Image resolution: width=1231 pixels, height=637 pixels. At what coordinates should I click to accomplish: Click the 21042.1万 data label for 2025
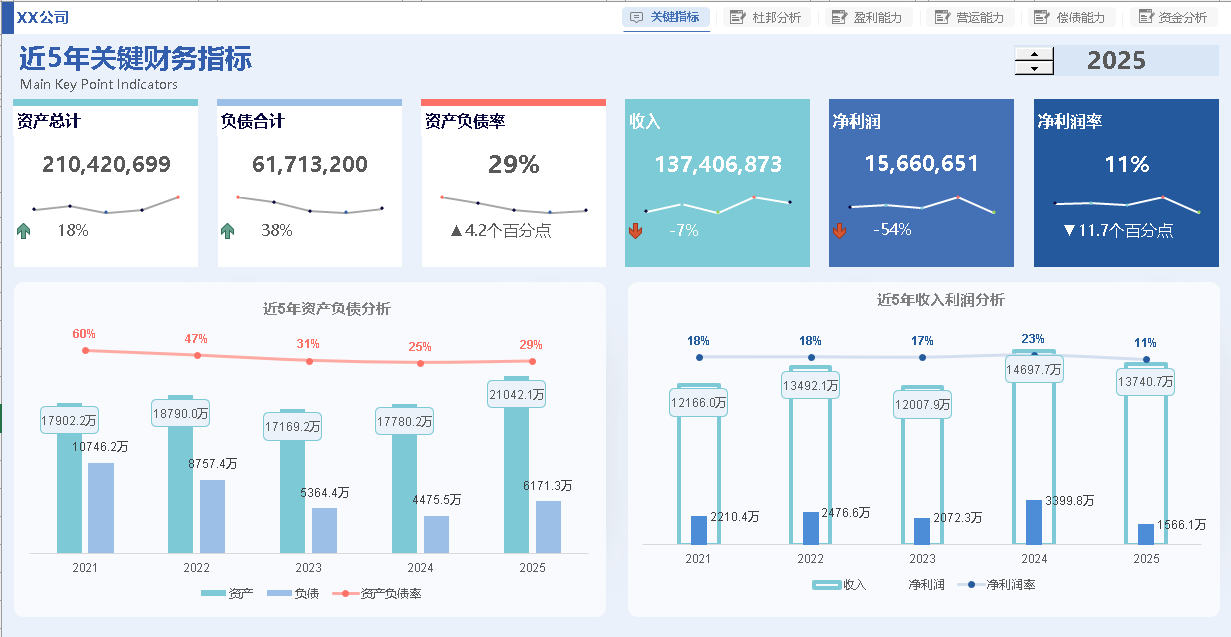tap(516, 395)
